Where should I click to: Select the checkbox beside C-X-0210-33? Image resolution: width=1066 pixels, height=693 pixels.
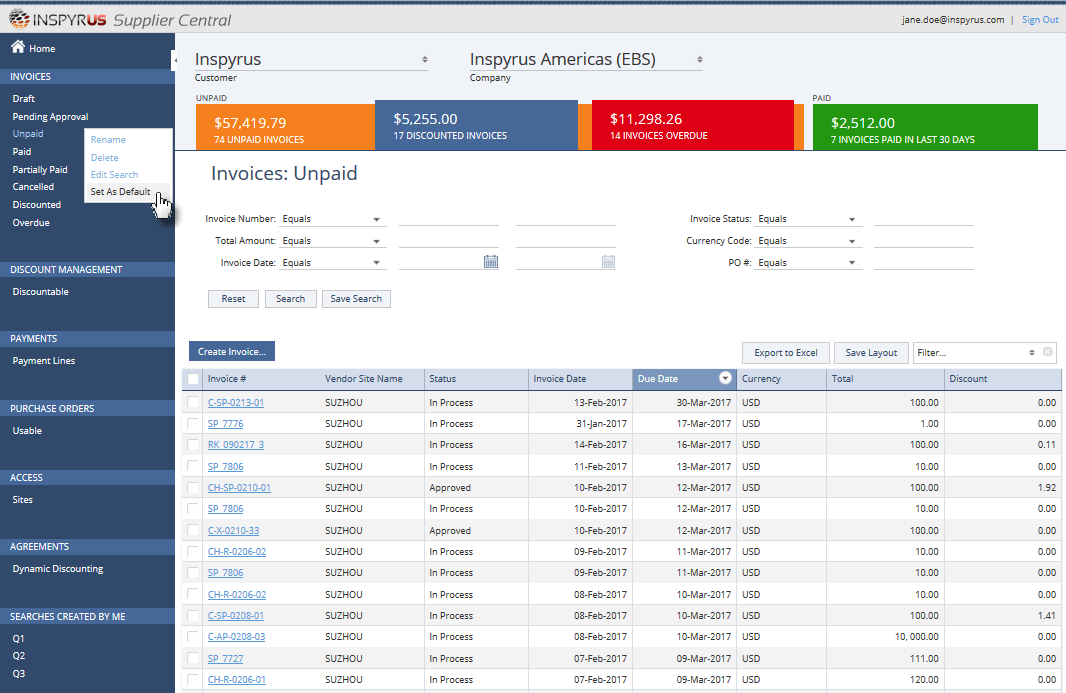pyautogui.click(x=193, y=530)
